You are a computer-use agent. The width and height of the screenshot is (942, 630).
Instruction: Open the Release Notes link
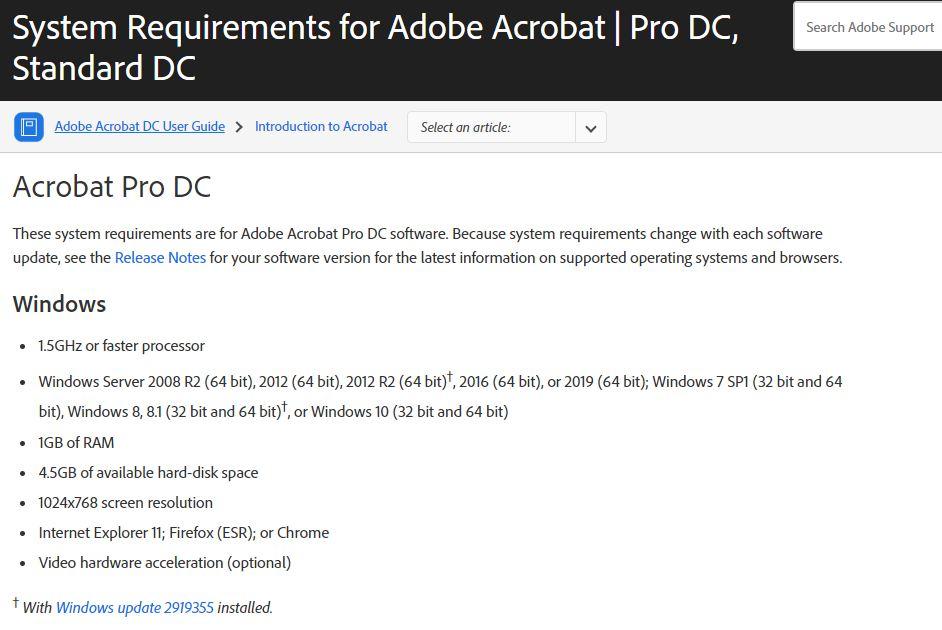159,257
